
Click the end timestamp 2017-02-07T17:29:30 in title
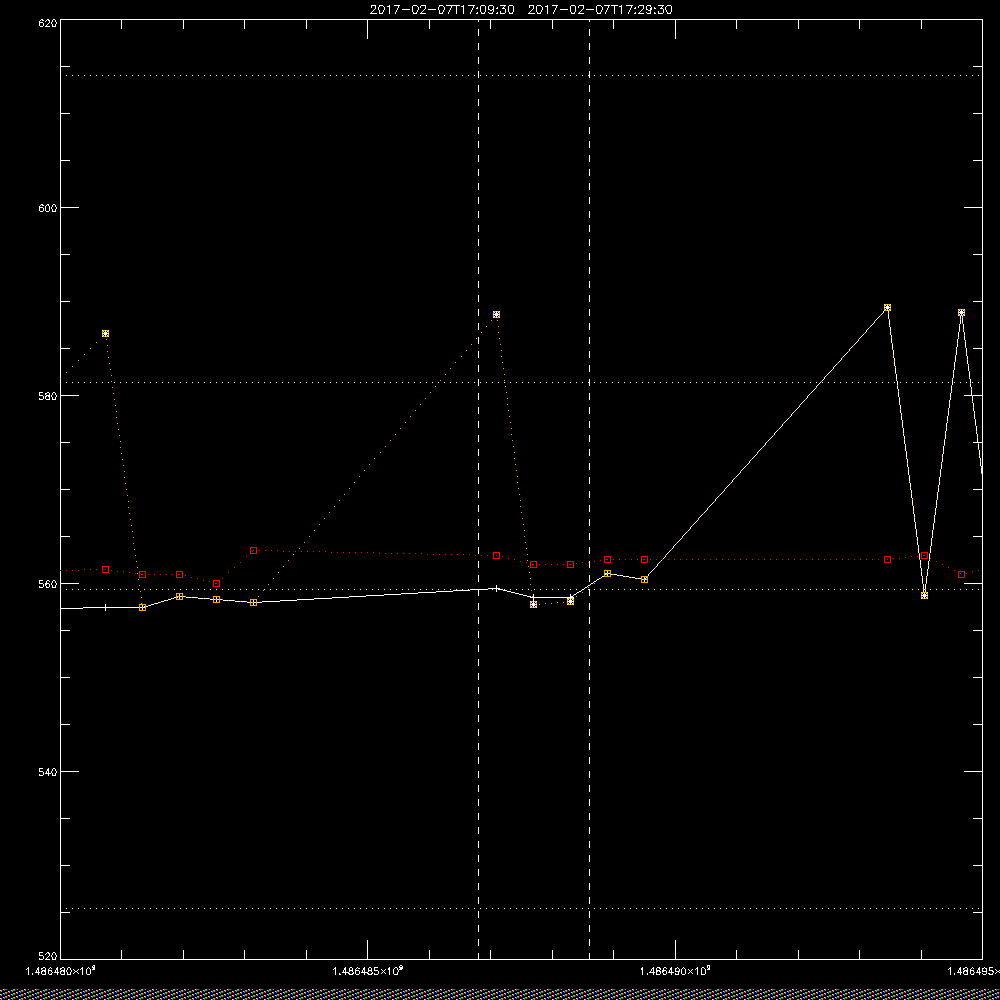tap(600, 10)
